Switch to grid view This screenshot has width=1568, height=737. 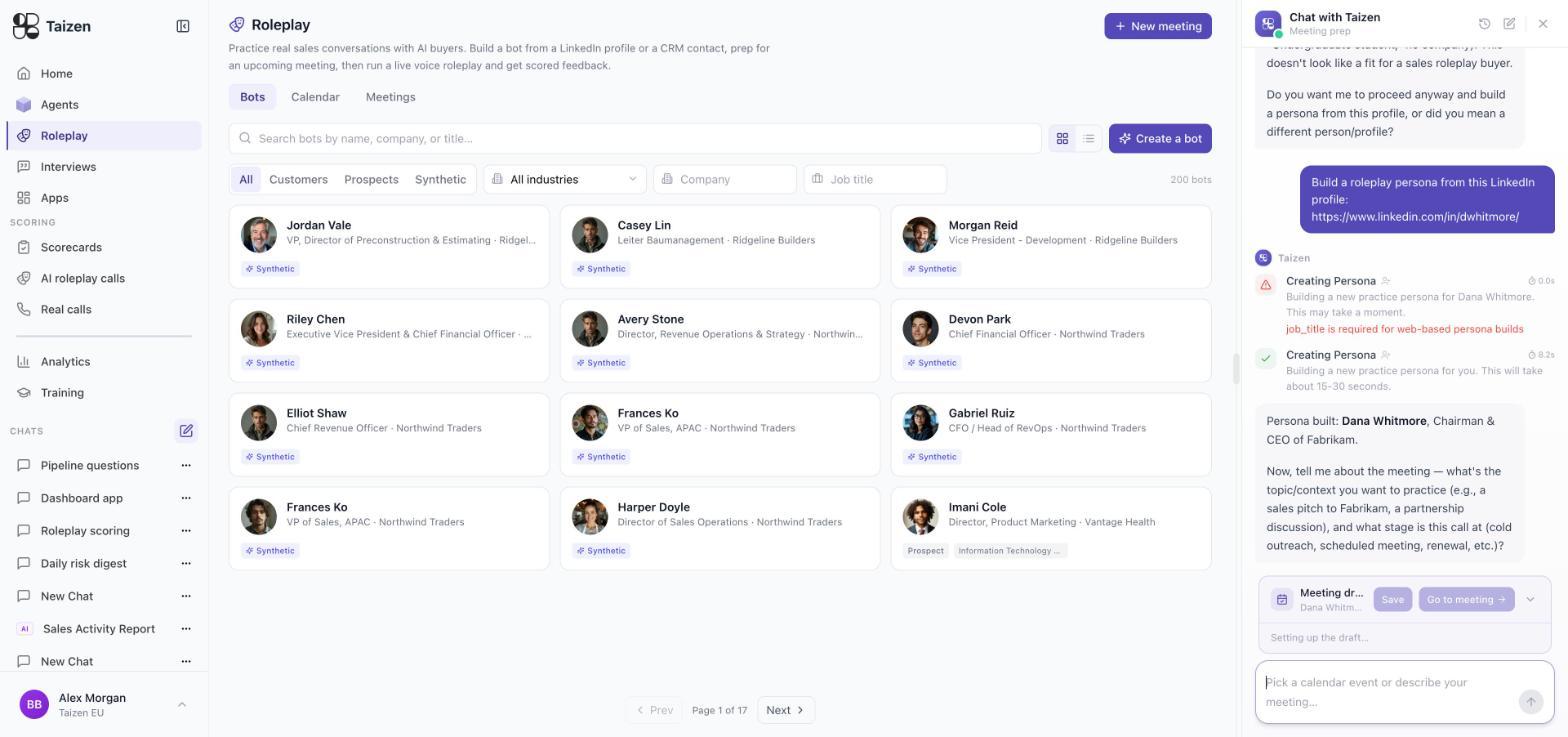pyautogui.click(x=1062, y=139)
